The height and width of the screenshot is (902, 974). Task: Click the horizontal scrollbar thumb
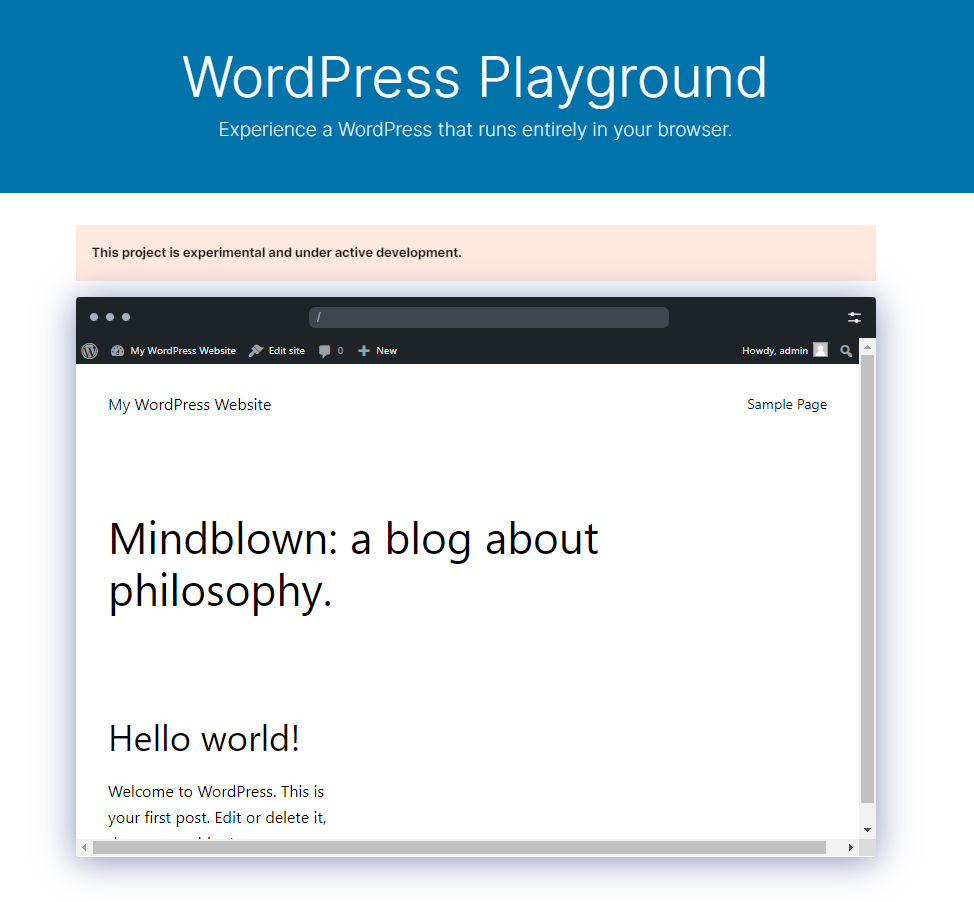(x=458, y=848)
